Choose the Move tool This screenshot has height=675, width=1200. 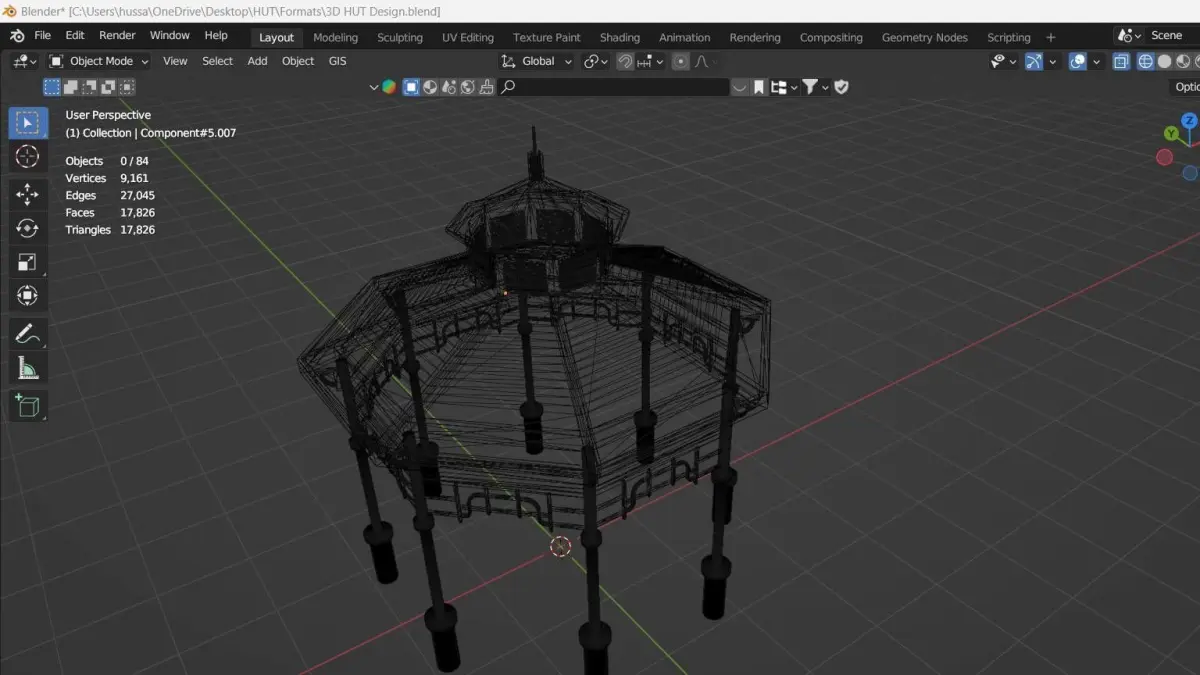[27, 195]
